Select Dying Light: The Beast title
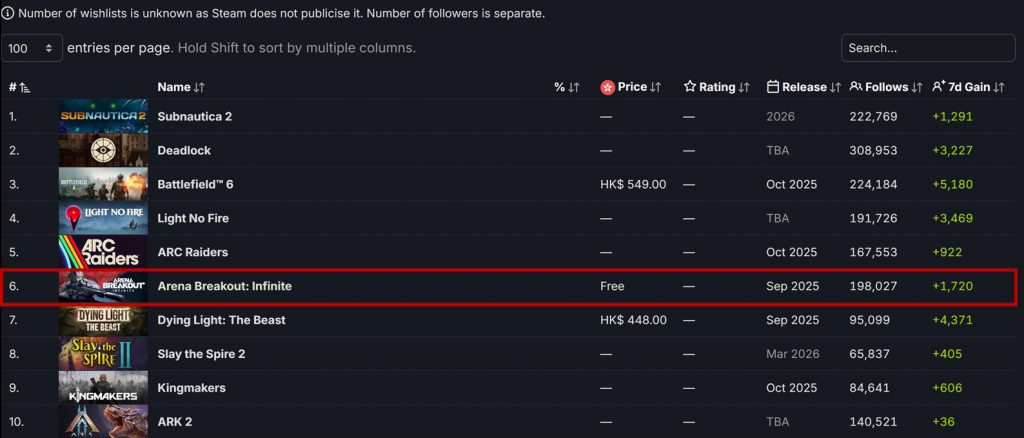The image size is (1024, 438). [221, 320]
